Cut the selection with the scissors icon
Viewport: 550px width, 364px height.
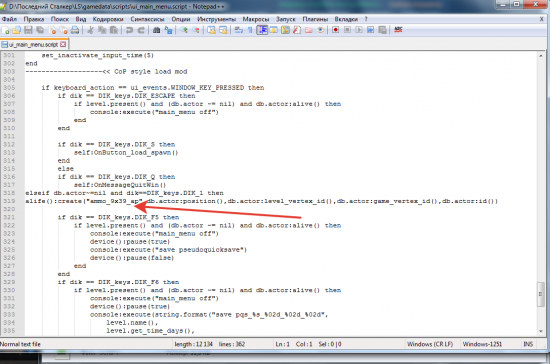click(x=90, y=31)
